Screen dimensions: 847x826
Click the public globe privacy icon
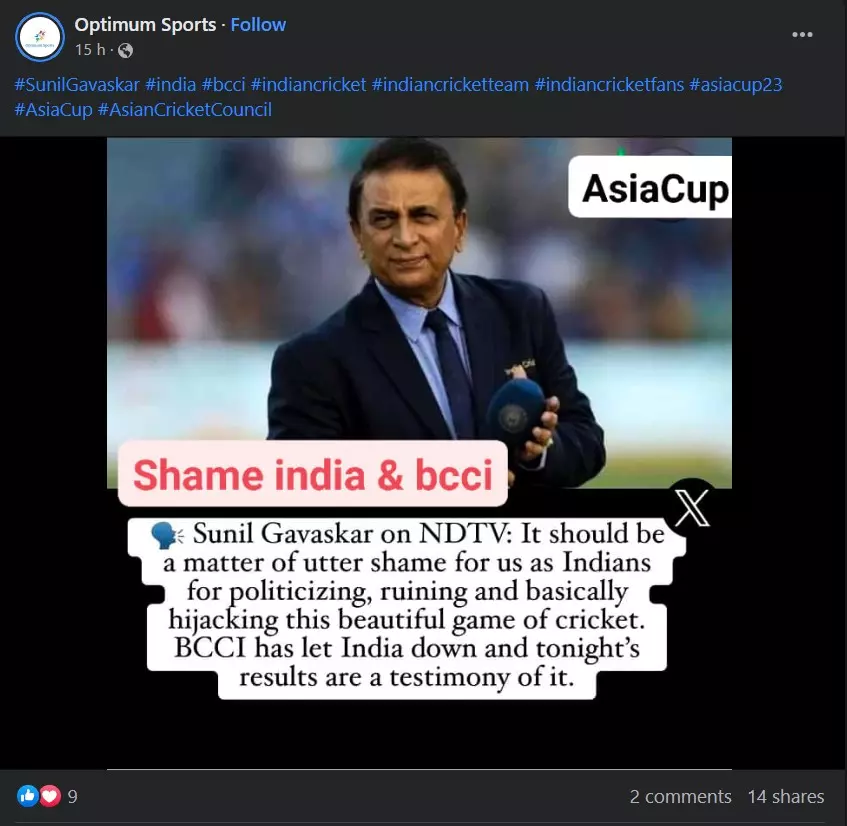125,50
